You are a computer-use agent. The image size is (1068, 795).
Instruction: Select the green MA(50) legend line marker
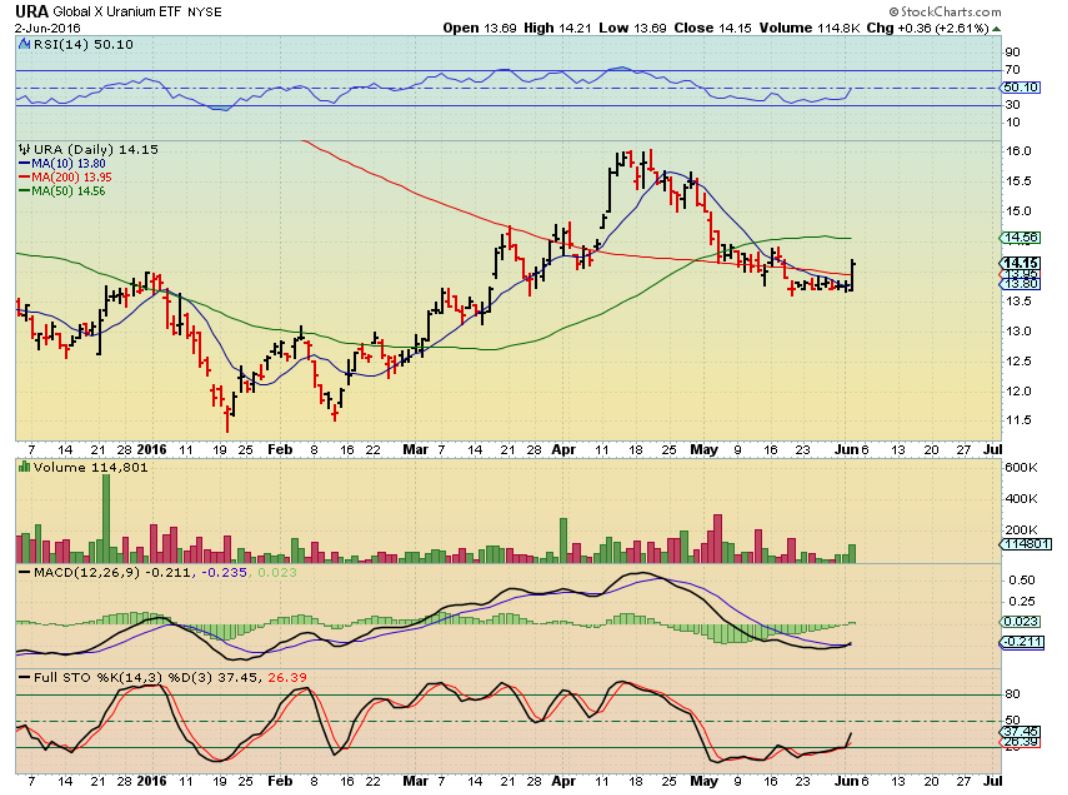pos(24,191)
